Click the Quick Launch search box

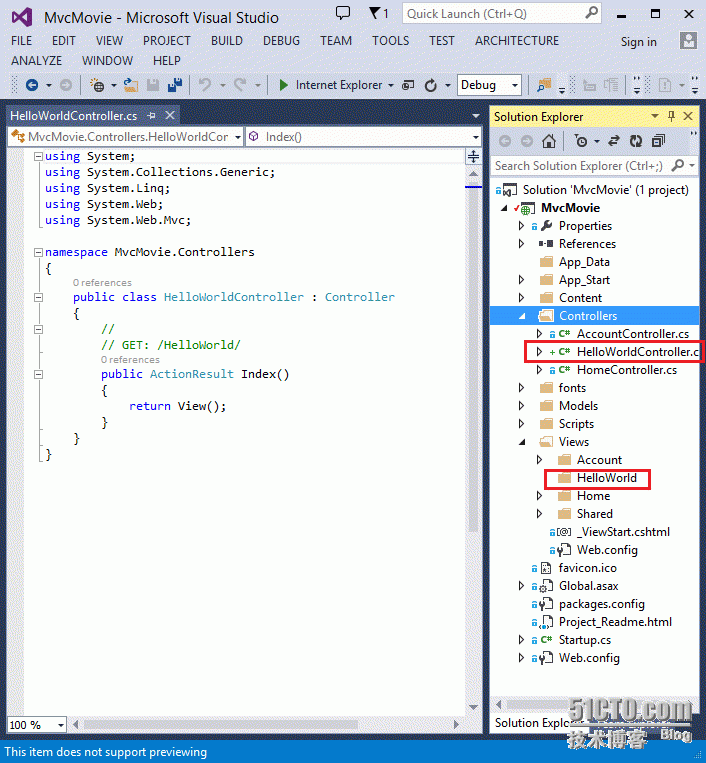click(x=501, y=14)
